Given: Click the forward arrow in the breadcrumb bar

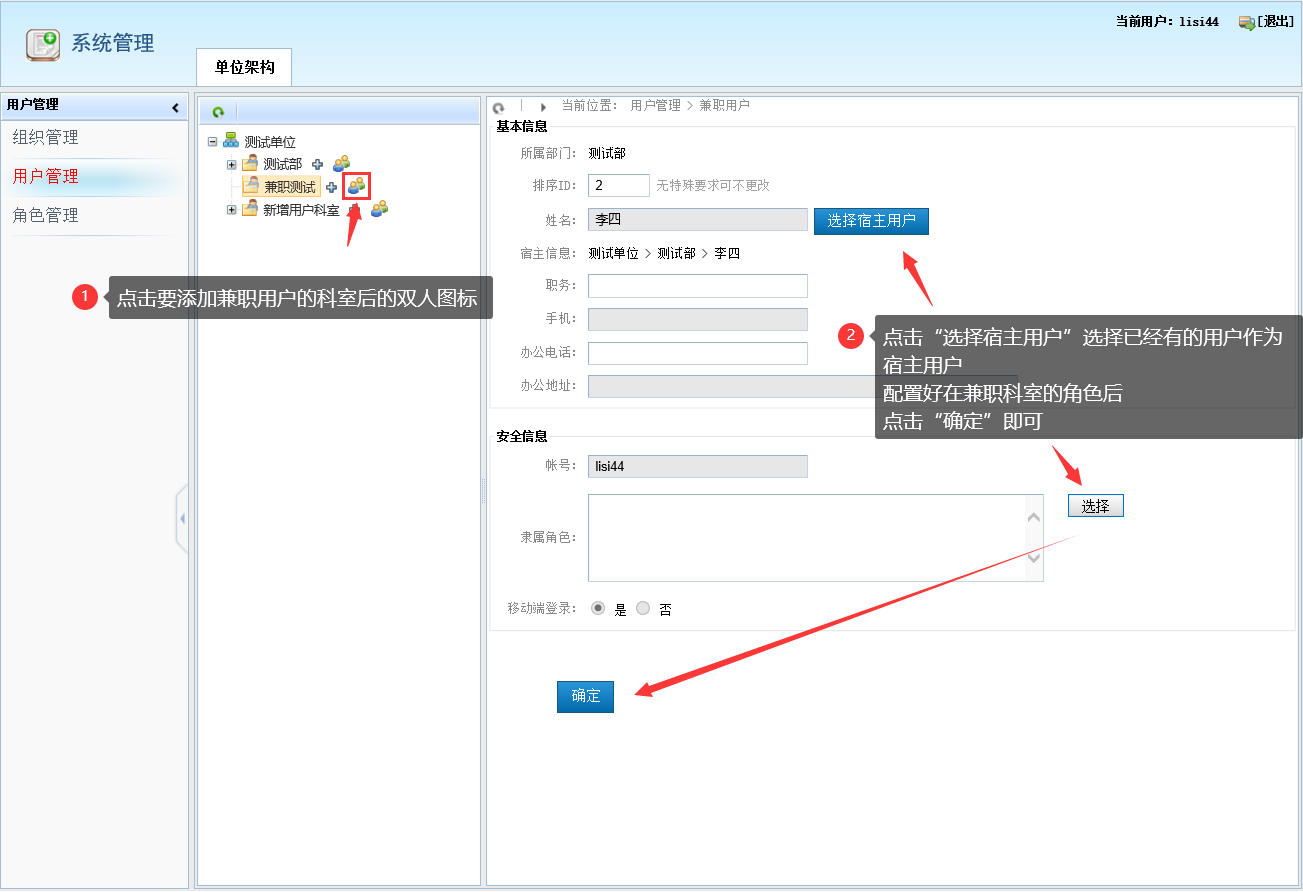Looking at the screenshot, I should (543, 106).
